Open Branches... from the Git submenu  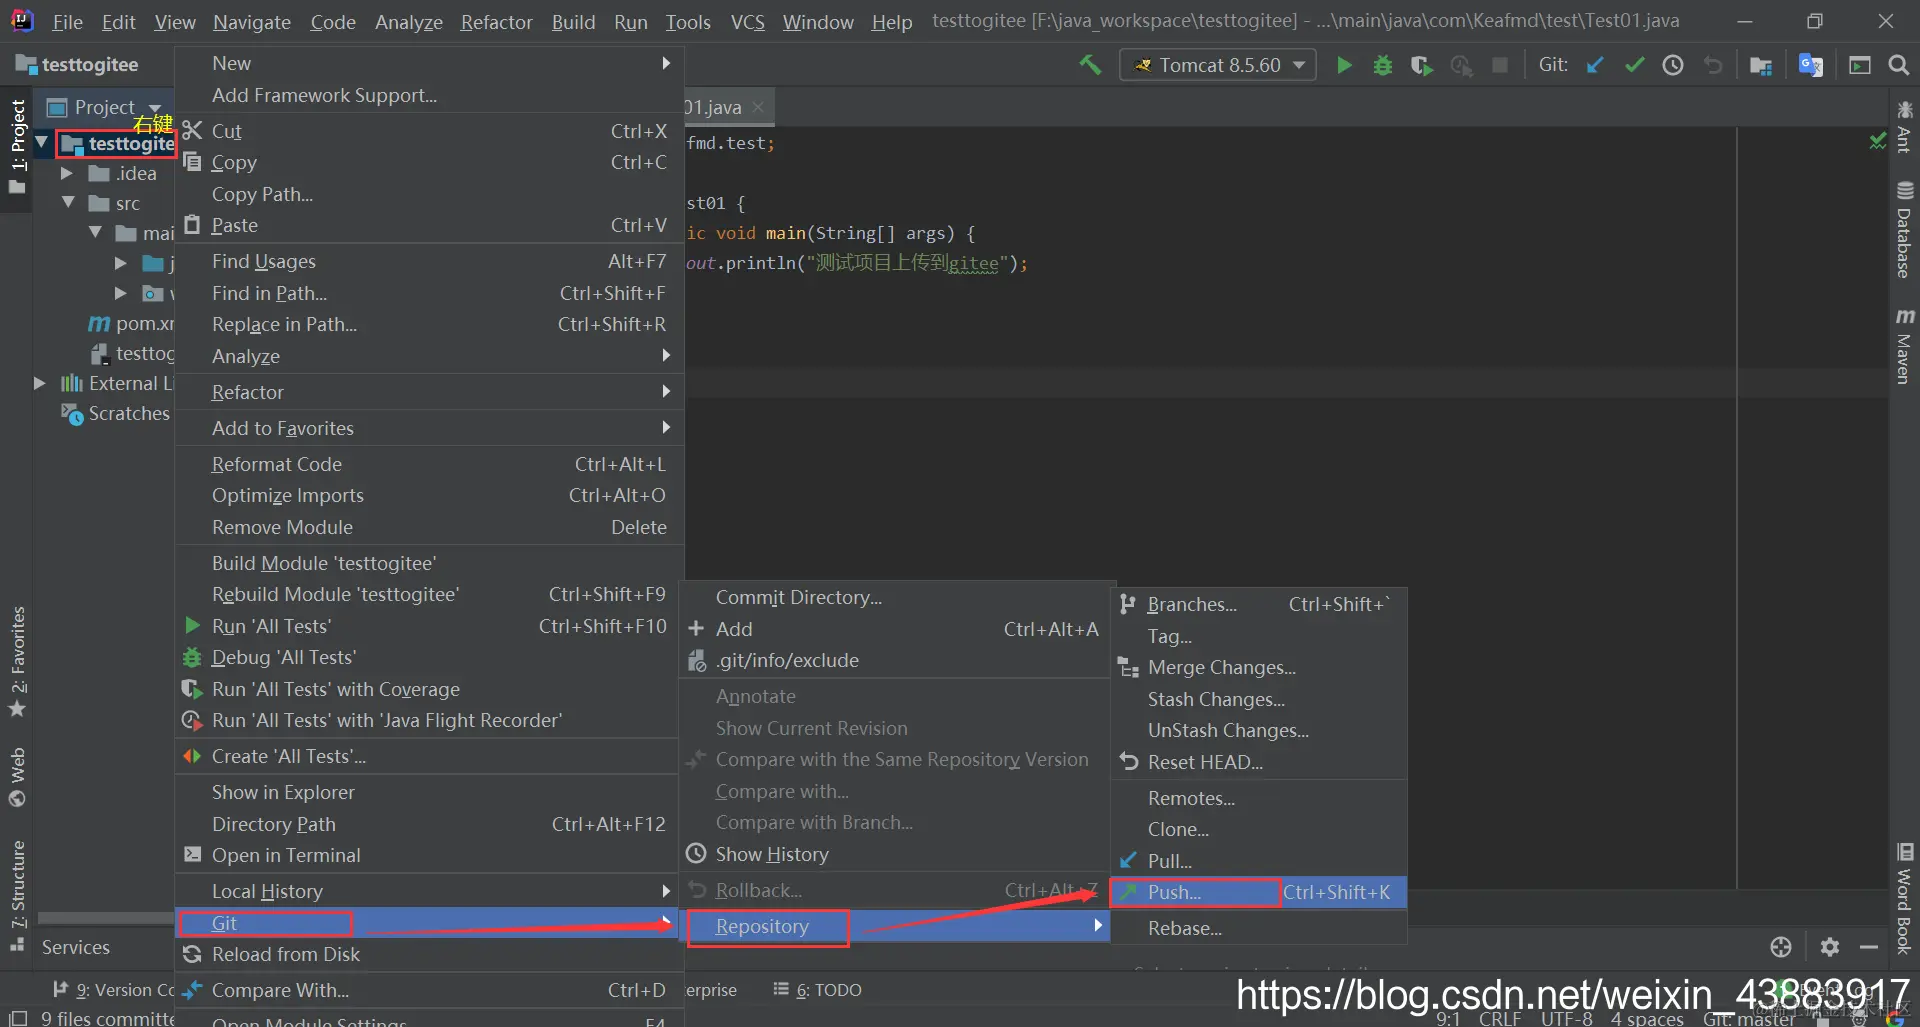coord(1258,604)
